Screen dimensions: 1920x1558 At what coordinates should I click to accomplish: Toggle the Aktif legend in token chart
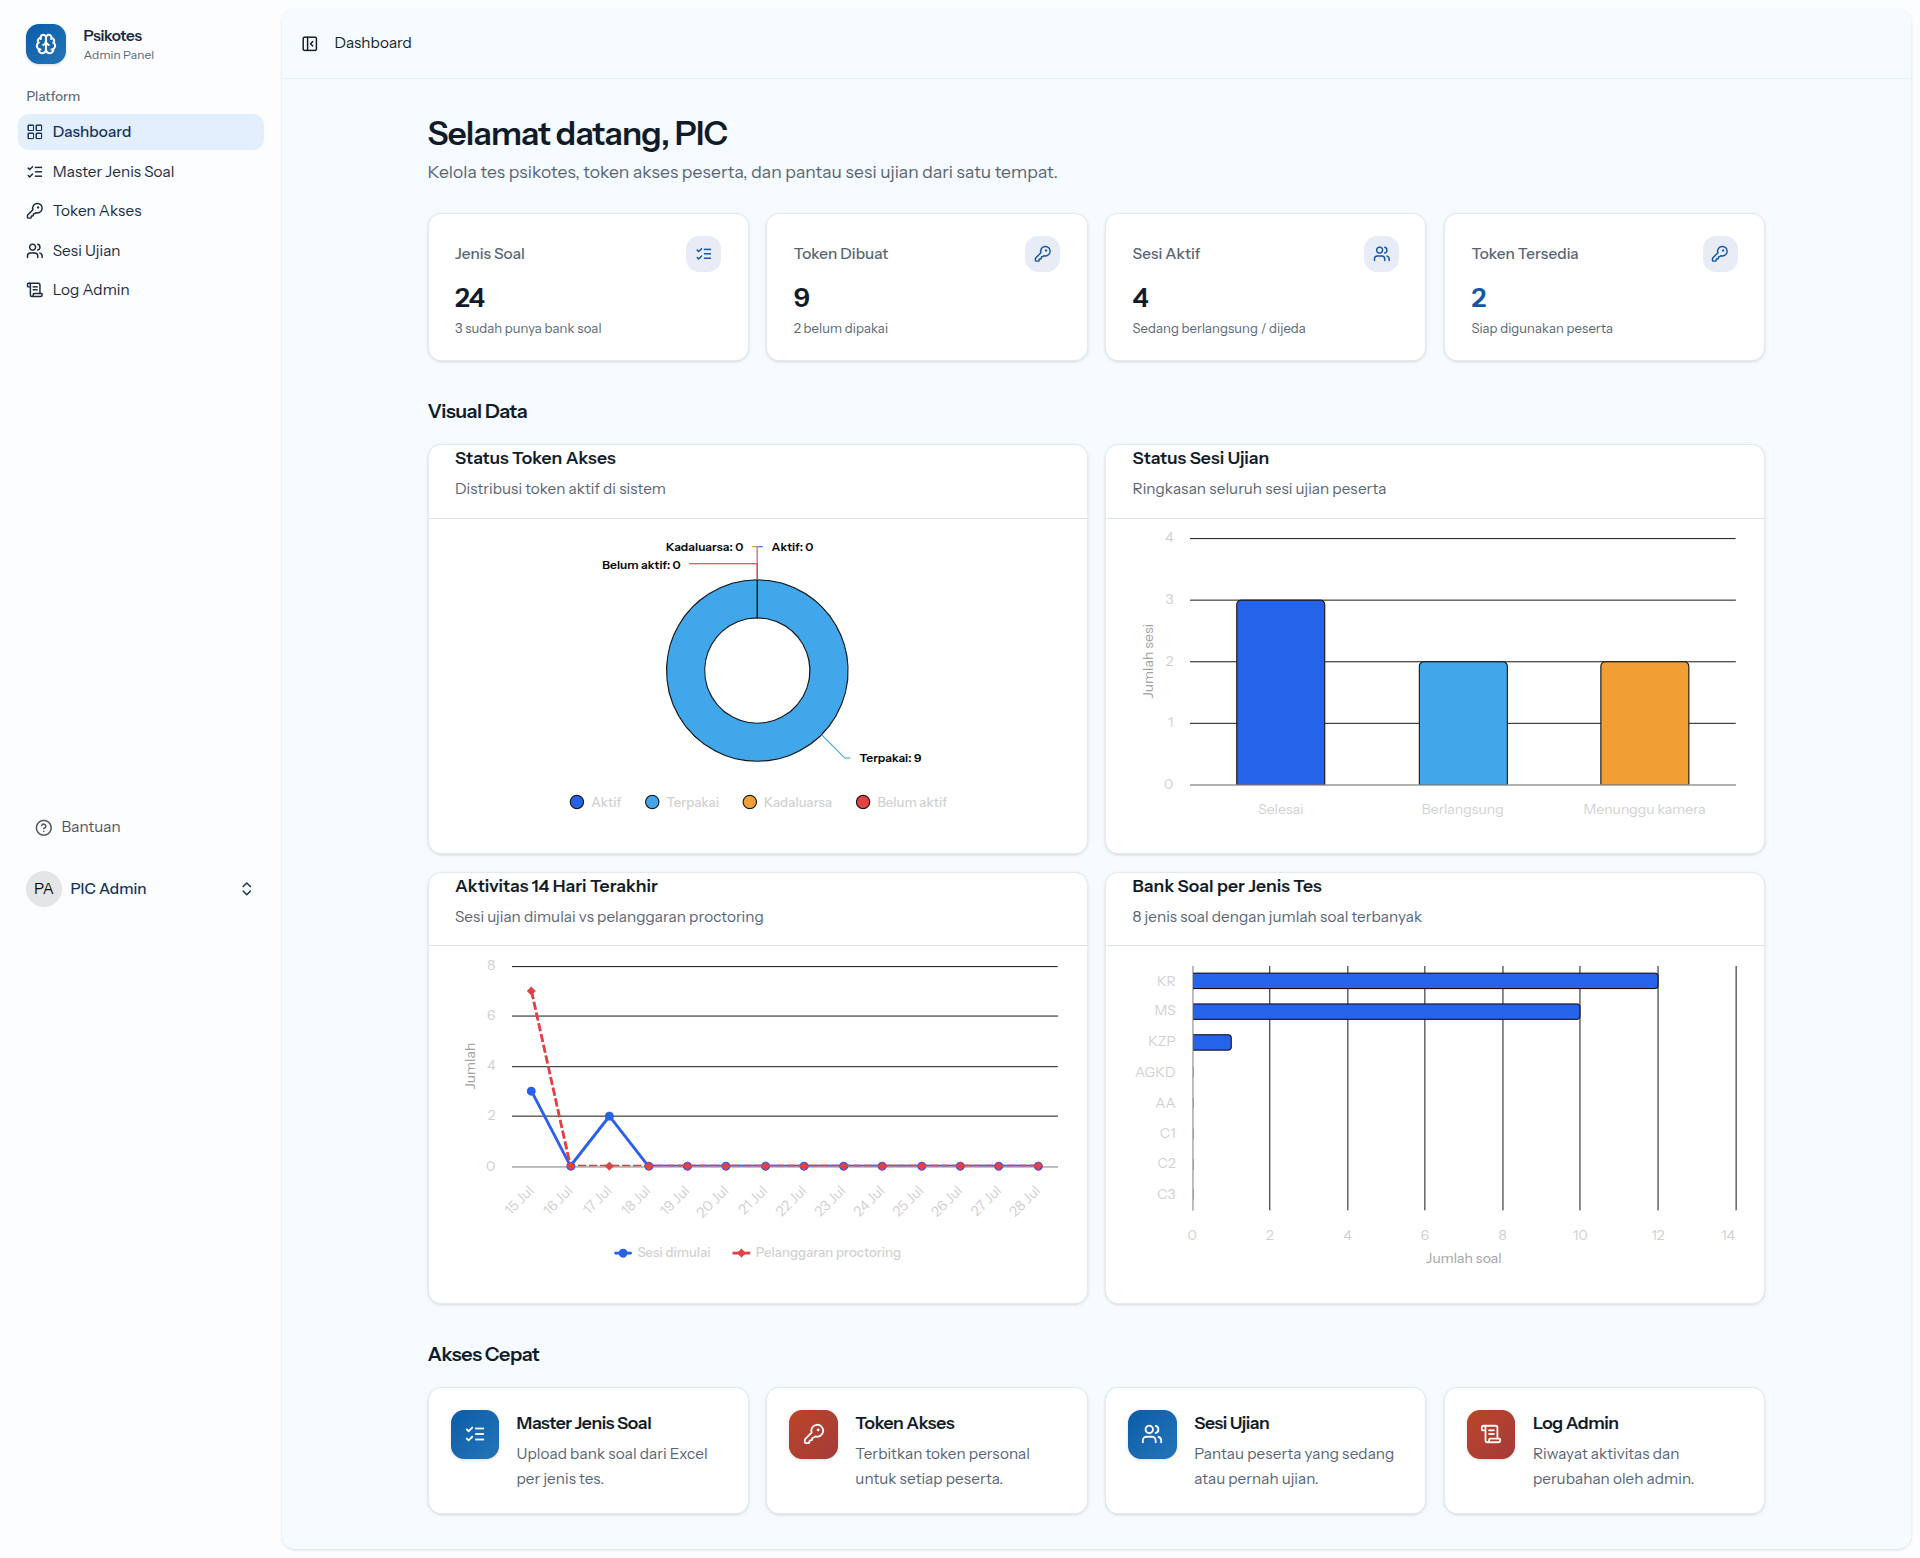coord(595,802)
